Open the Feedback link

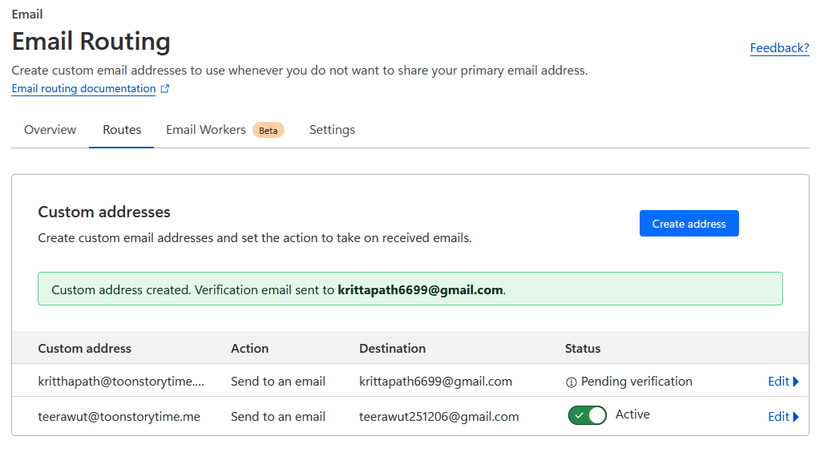pos(779,48)
